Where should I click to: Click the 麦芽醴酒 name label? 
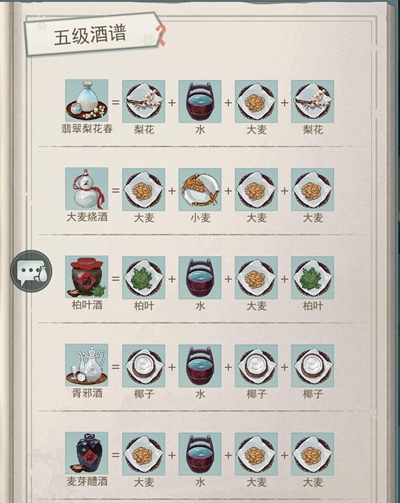point(87,482)
